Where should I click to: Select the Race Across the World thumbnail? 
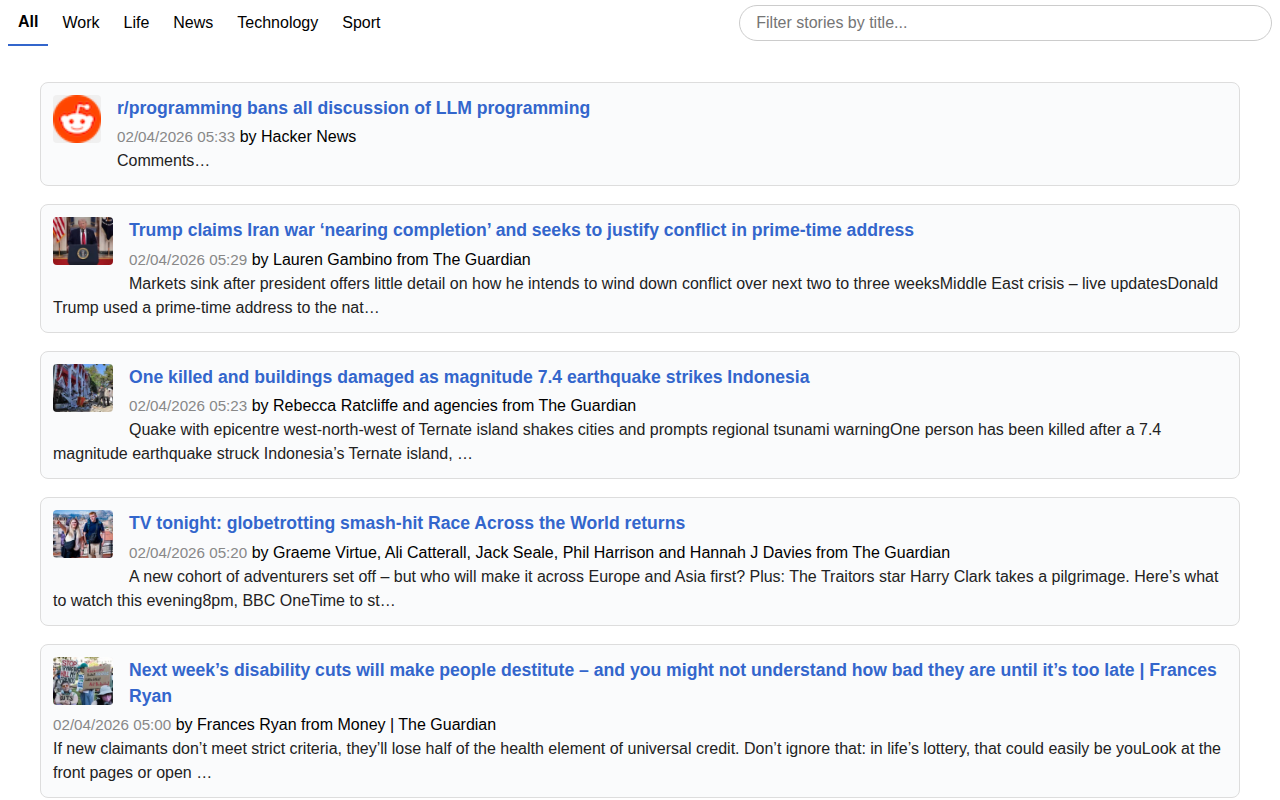[83, 534]
